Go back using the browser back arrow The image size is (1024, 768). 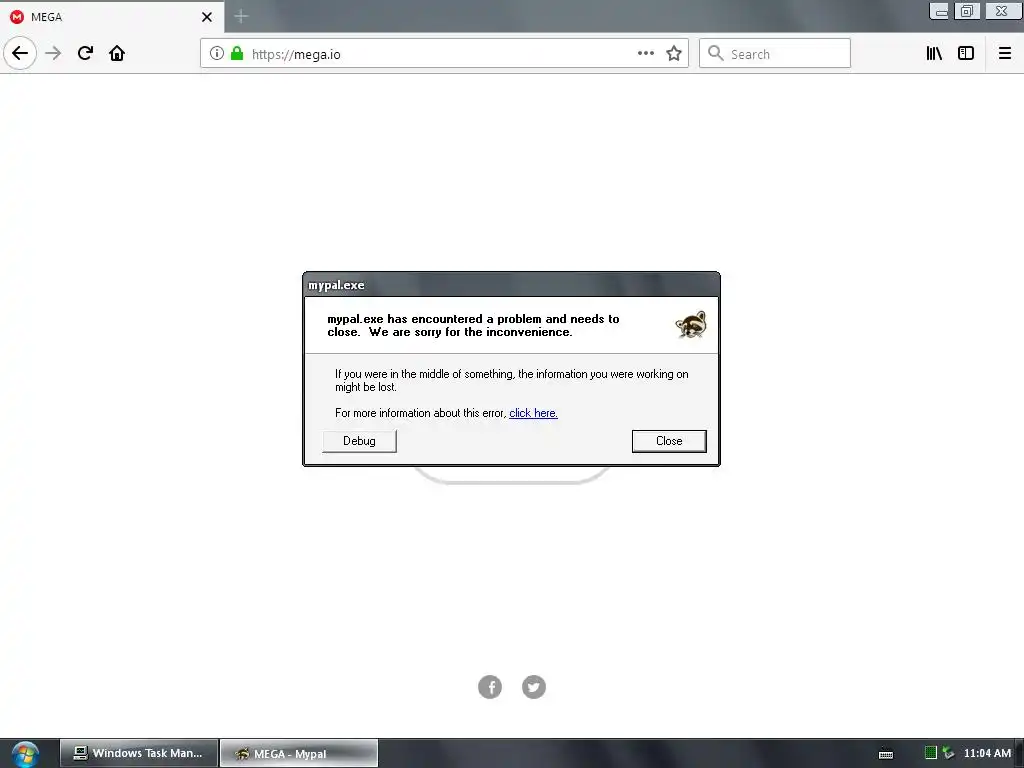click(20, 54)
